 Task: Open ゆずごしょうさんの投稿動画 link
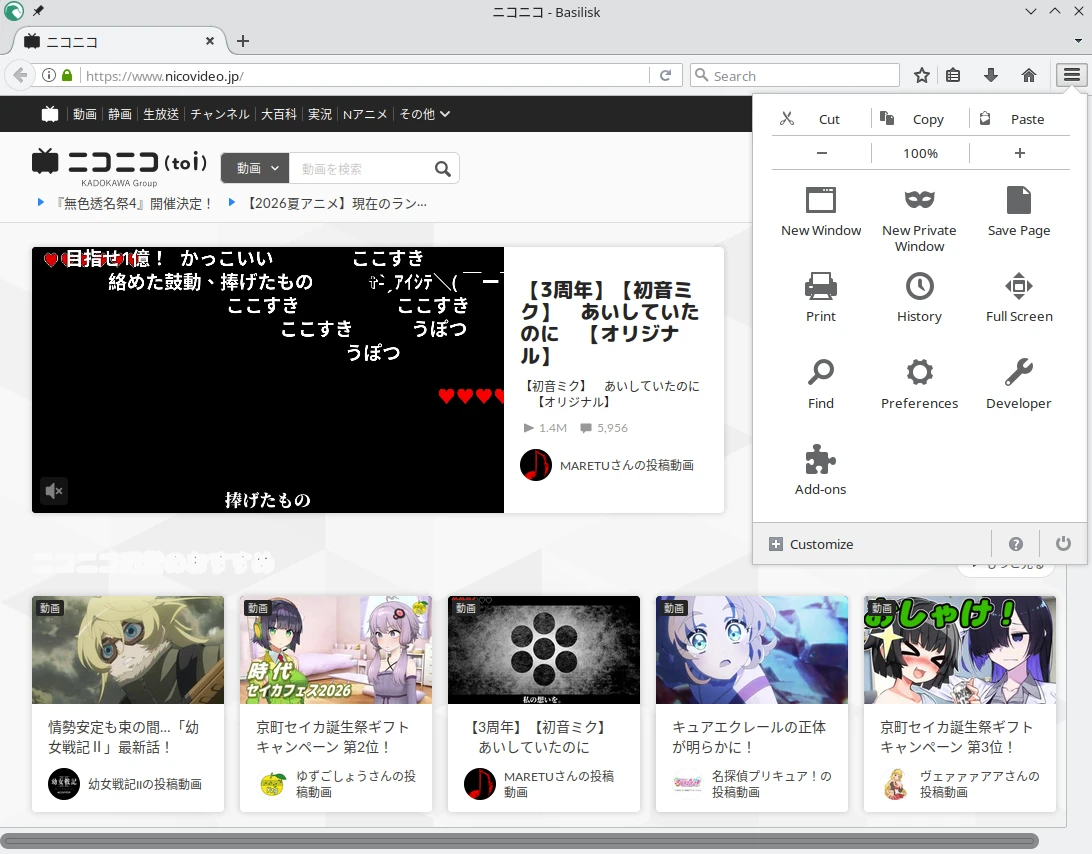356,784
